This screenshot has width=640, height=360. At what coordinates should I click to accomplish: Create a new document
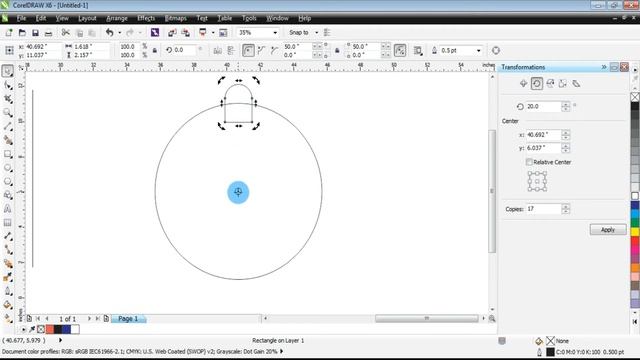click(9, 33)
